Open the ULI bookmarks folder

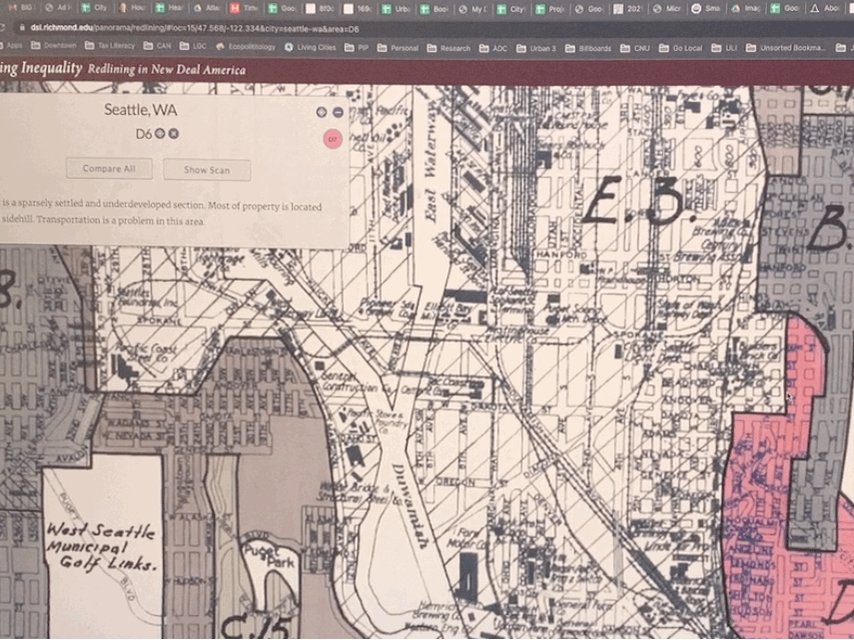pyautogui.click(x=724, y=49)
